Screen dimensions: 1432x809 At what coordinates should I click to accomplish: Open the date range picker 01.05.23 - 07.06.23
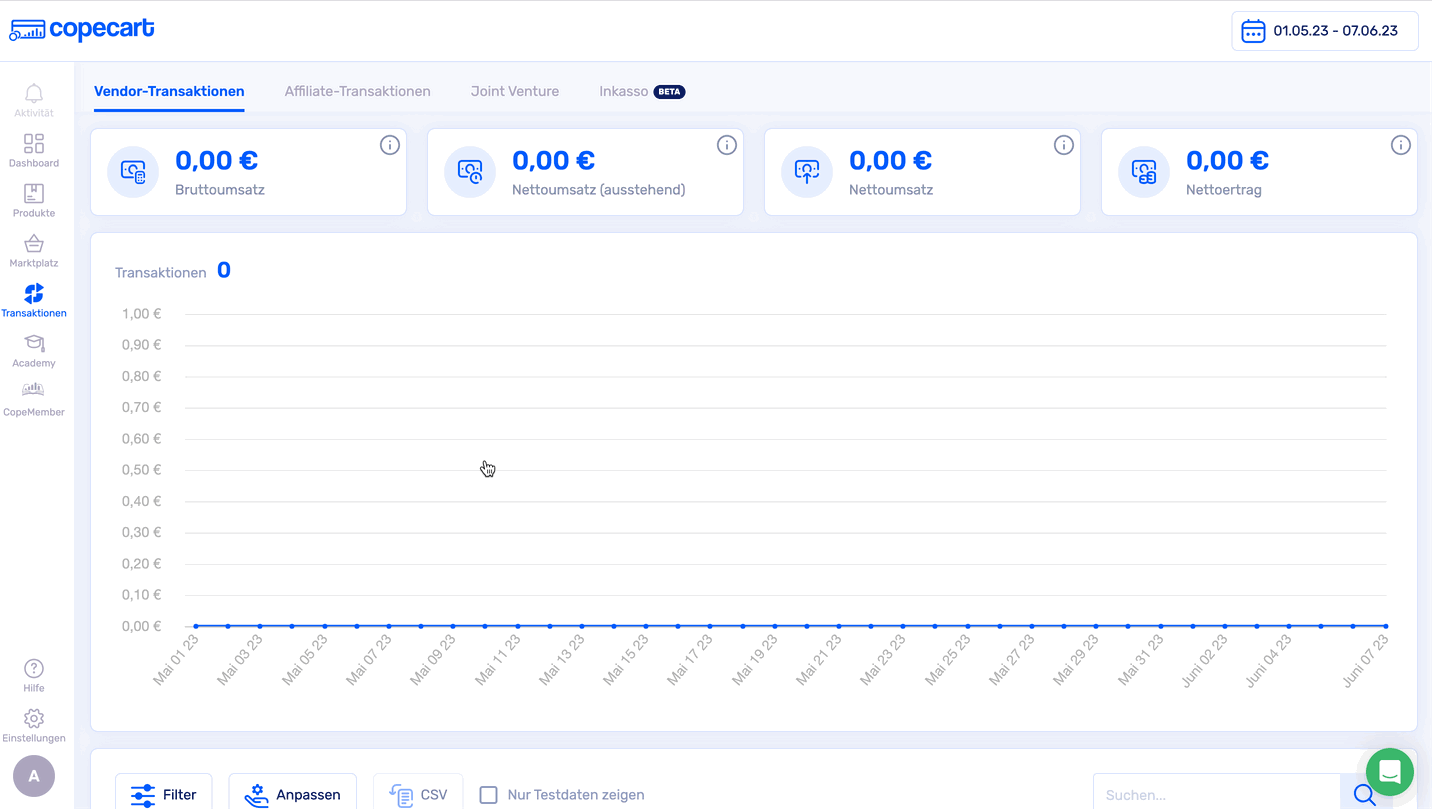point(1324,31)
